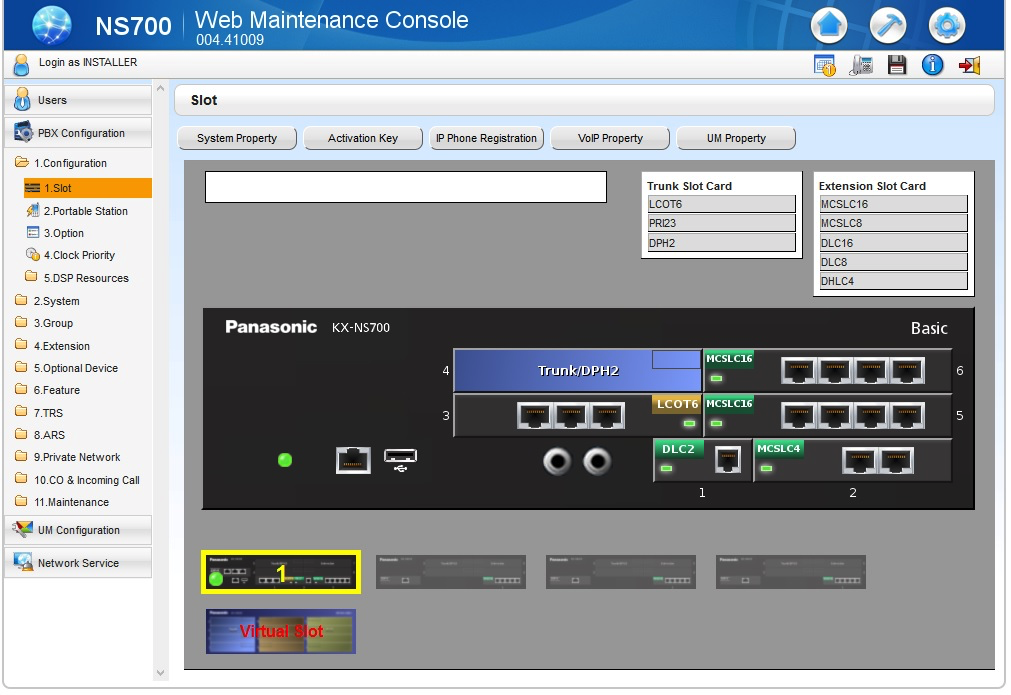Select shelf thumbnail 1 highlighted in yellow
The width and height of the screenshot is (1011, 695).
281,572
